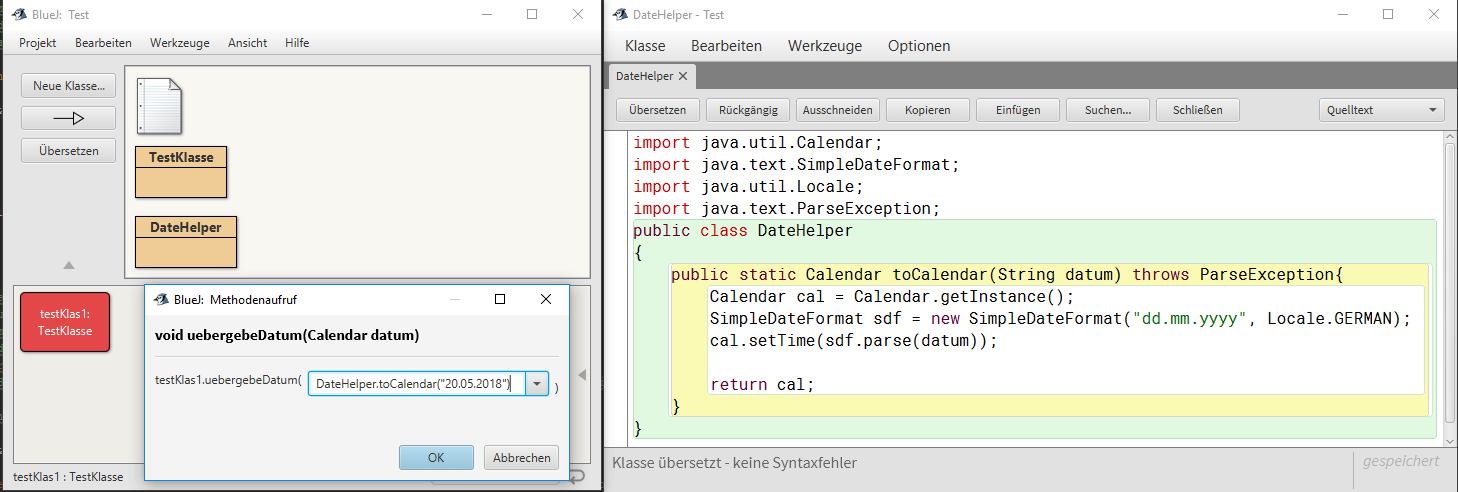
Task: Select the inheritance arrow tool
Action: [68, 118]
